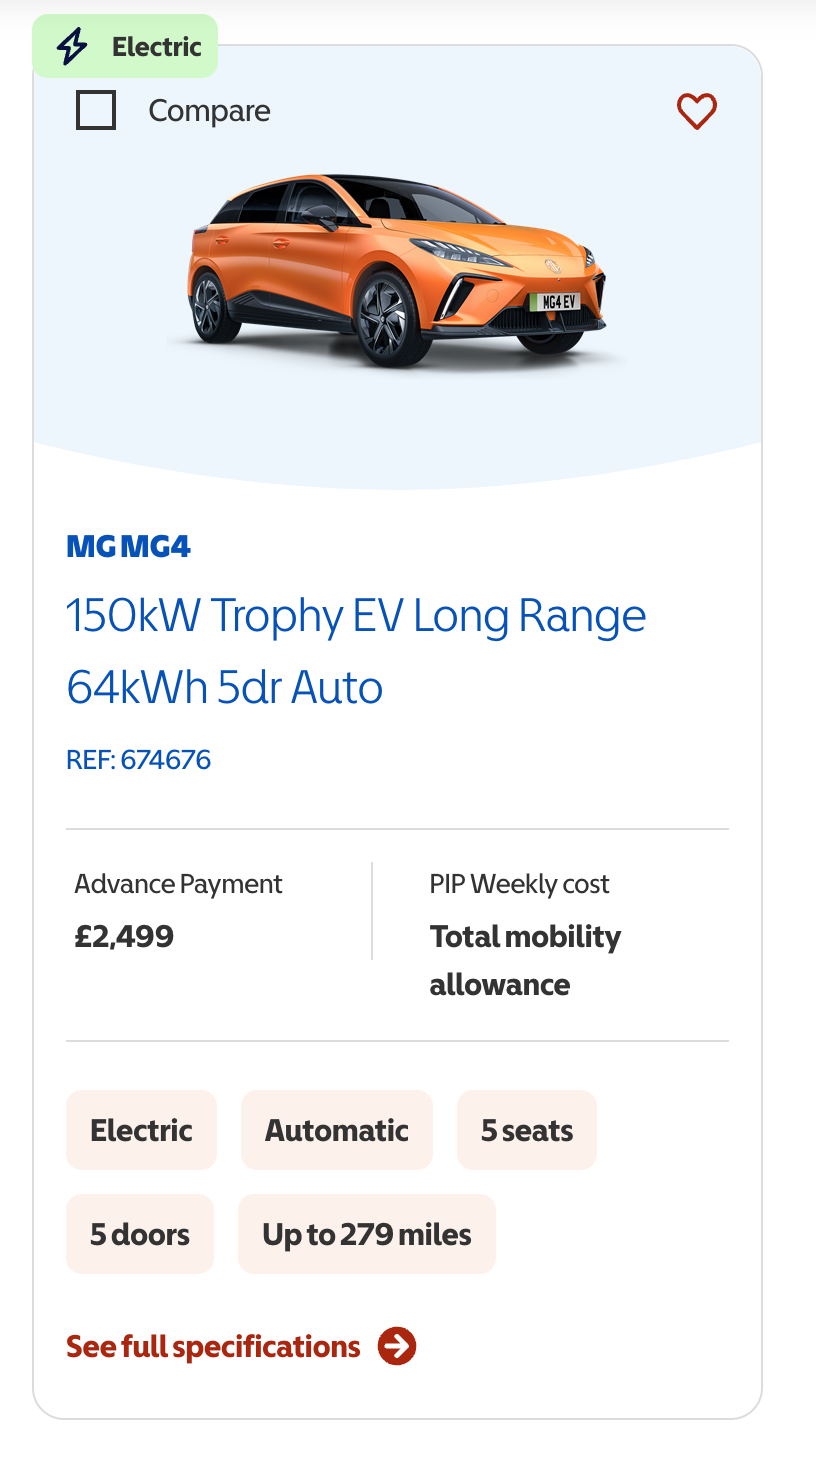Tick the Compare checkbox

coord(96,110)
